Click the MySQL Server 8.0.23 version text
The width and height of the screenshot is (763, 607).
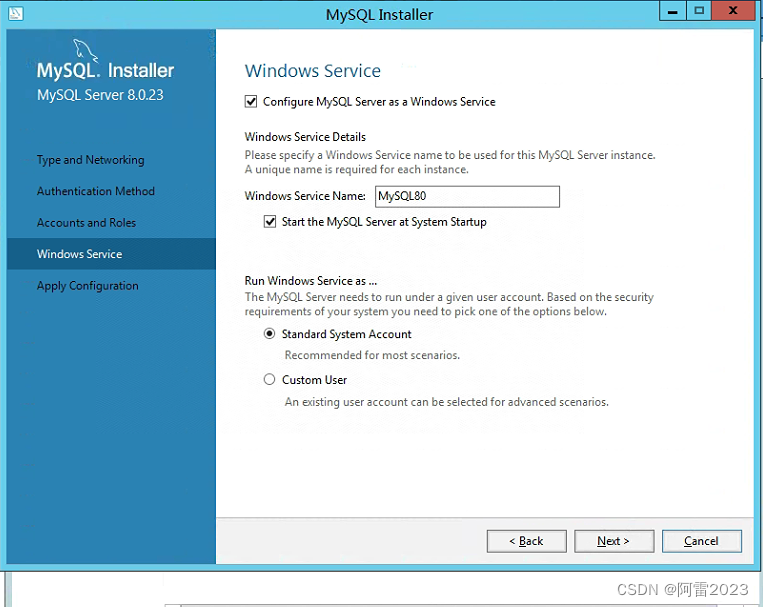(100, 95)
